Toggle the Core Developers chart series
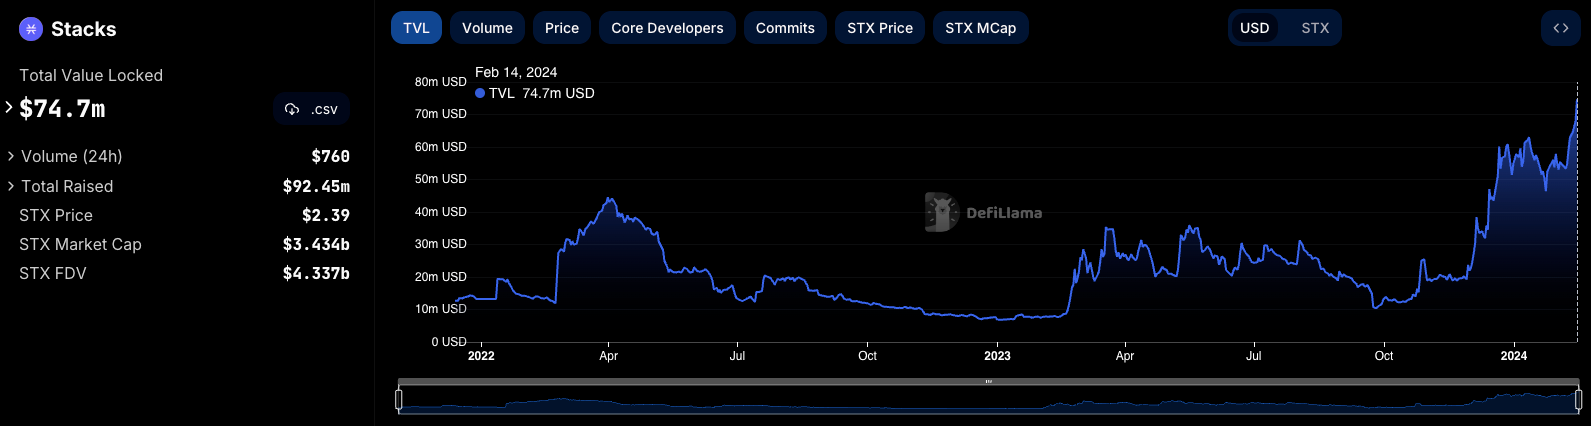 [x=667, y=28]
